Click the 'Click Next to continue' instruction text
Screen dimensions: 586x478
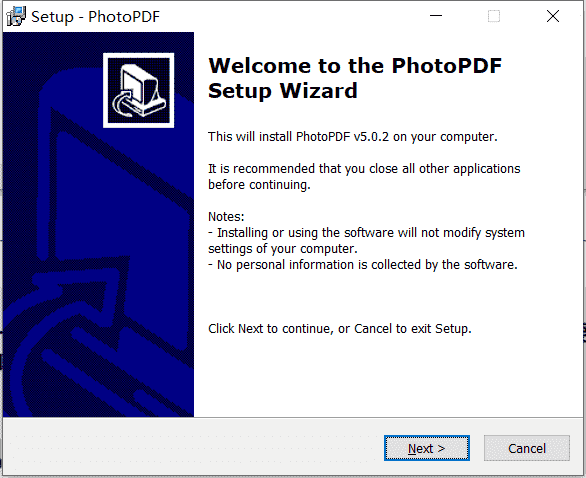340,329
